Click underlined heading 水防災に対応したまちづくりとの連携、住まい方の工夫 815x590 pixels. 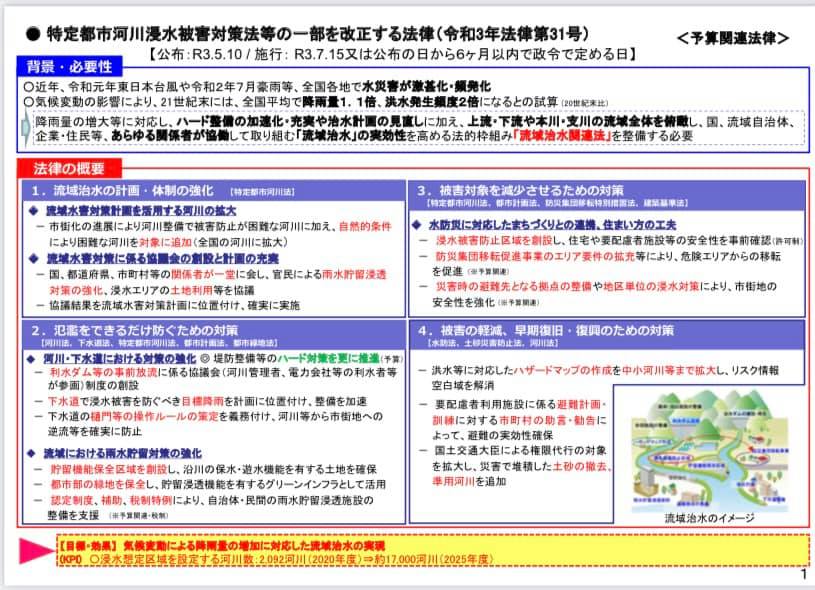click(x=552, y=225)
